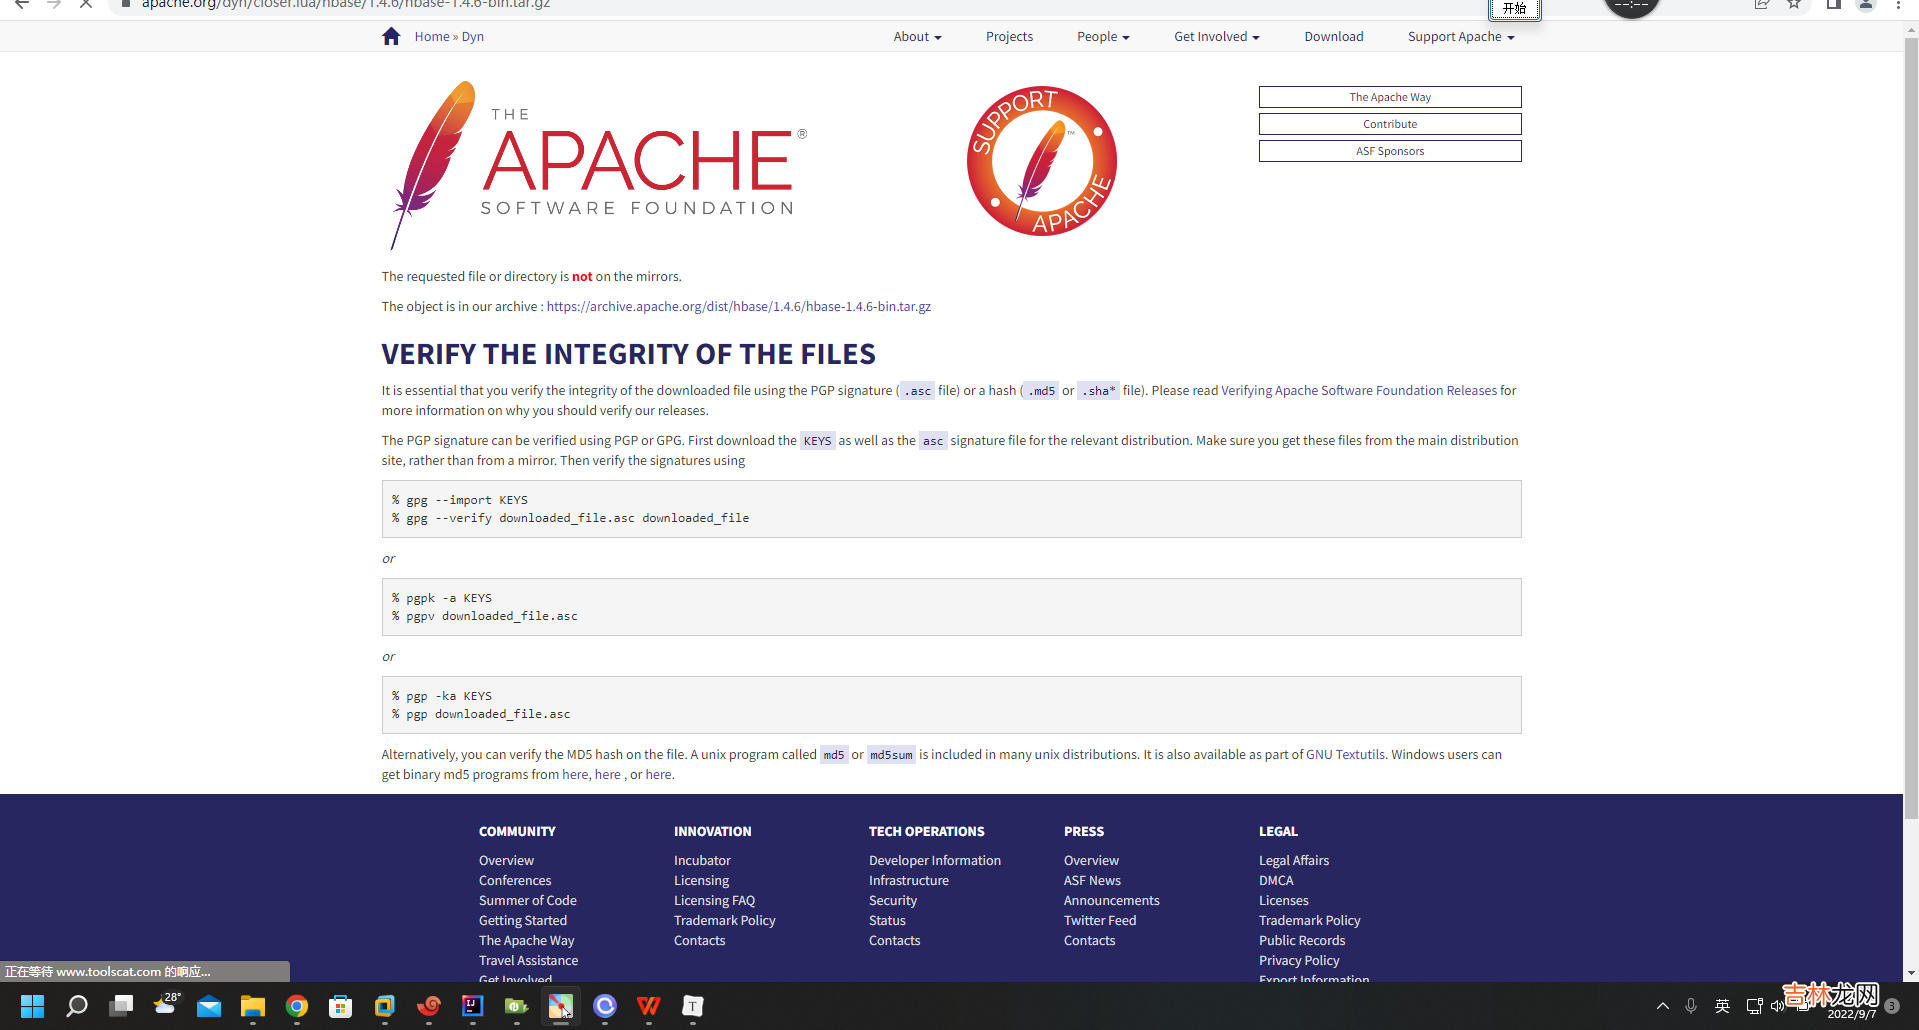
Task: Click The Apache Way button
Action: click(x=1389, y=97)
